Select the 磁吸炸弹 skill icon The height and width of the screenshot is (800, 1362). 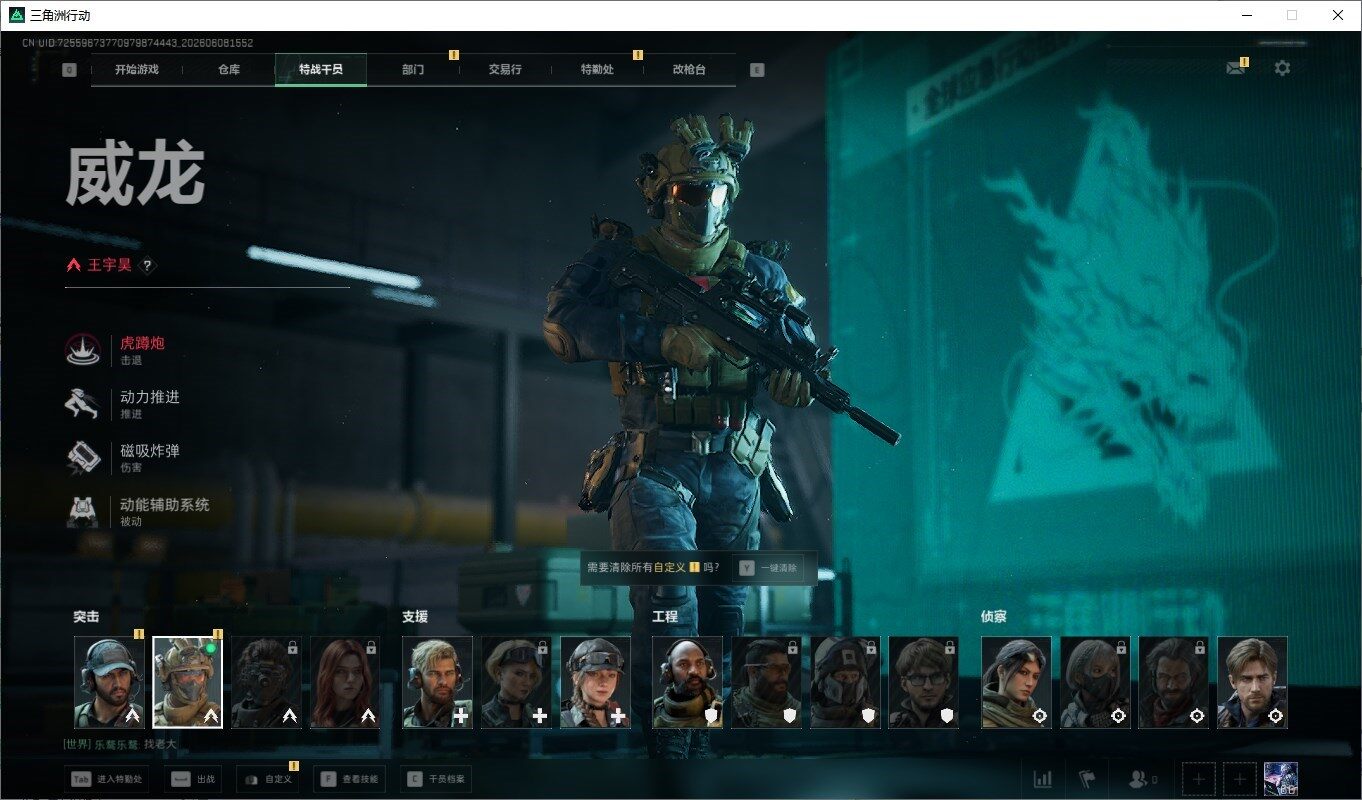82,457
